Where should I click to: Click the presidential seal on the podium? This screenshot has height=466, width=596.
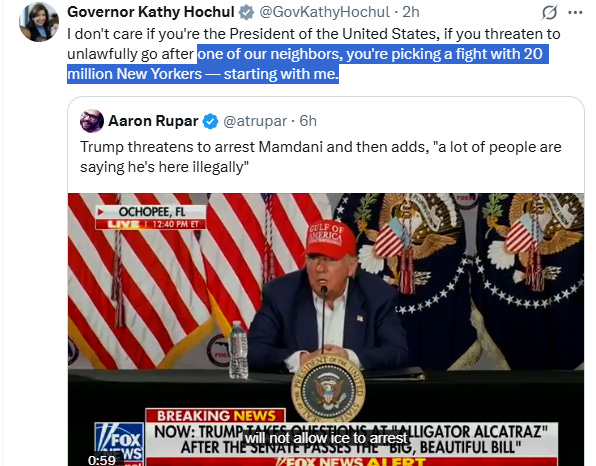pos(328,388)
